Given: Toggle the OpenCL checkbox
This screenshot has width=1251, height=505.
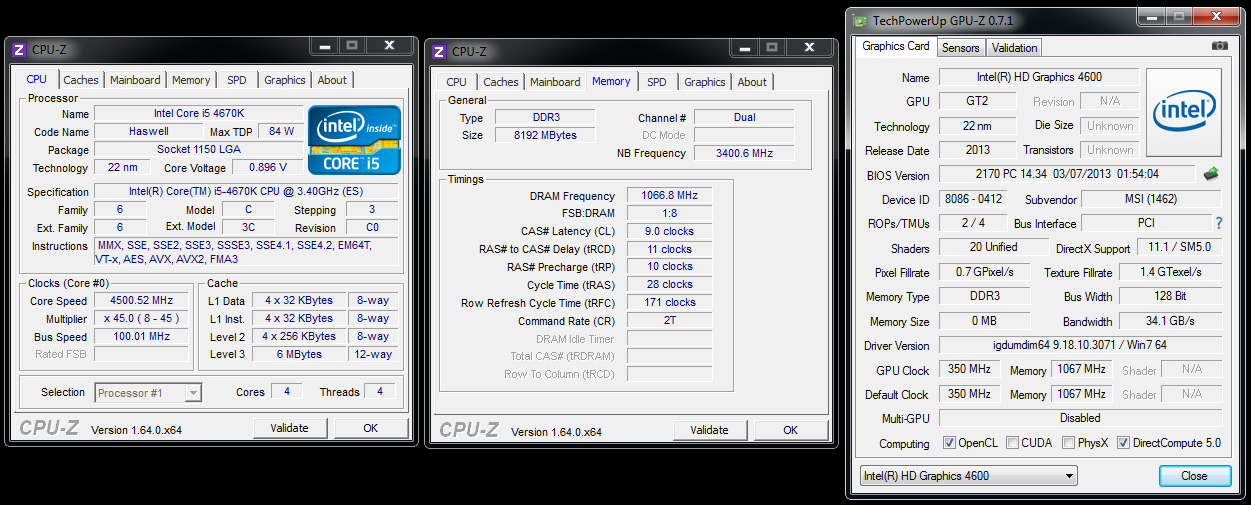Looking at the screenshot, I should click(950, 443).
